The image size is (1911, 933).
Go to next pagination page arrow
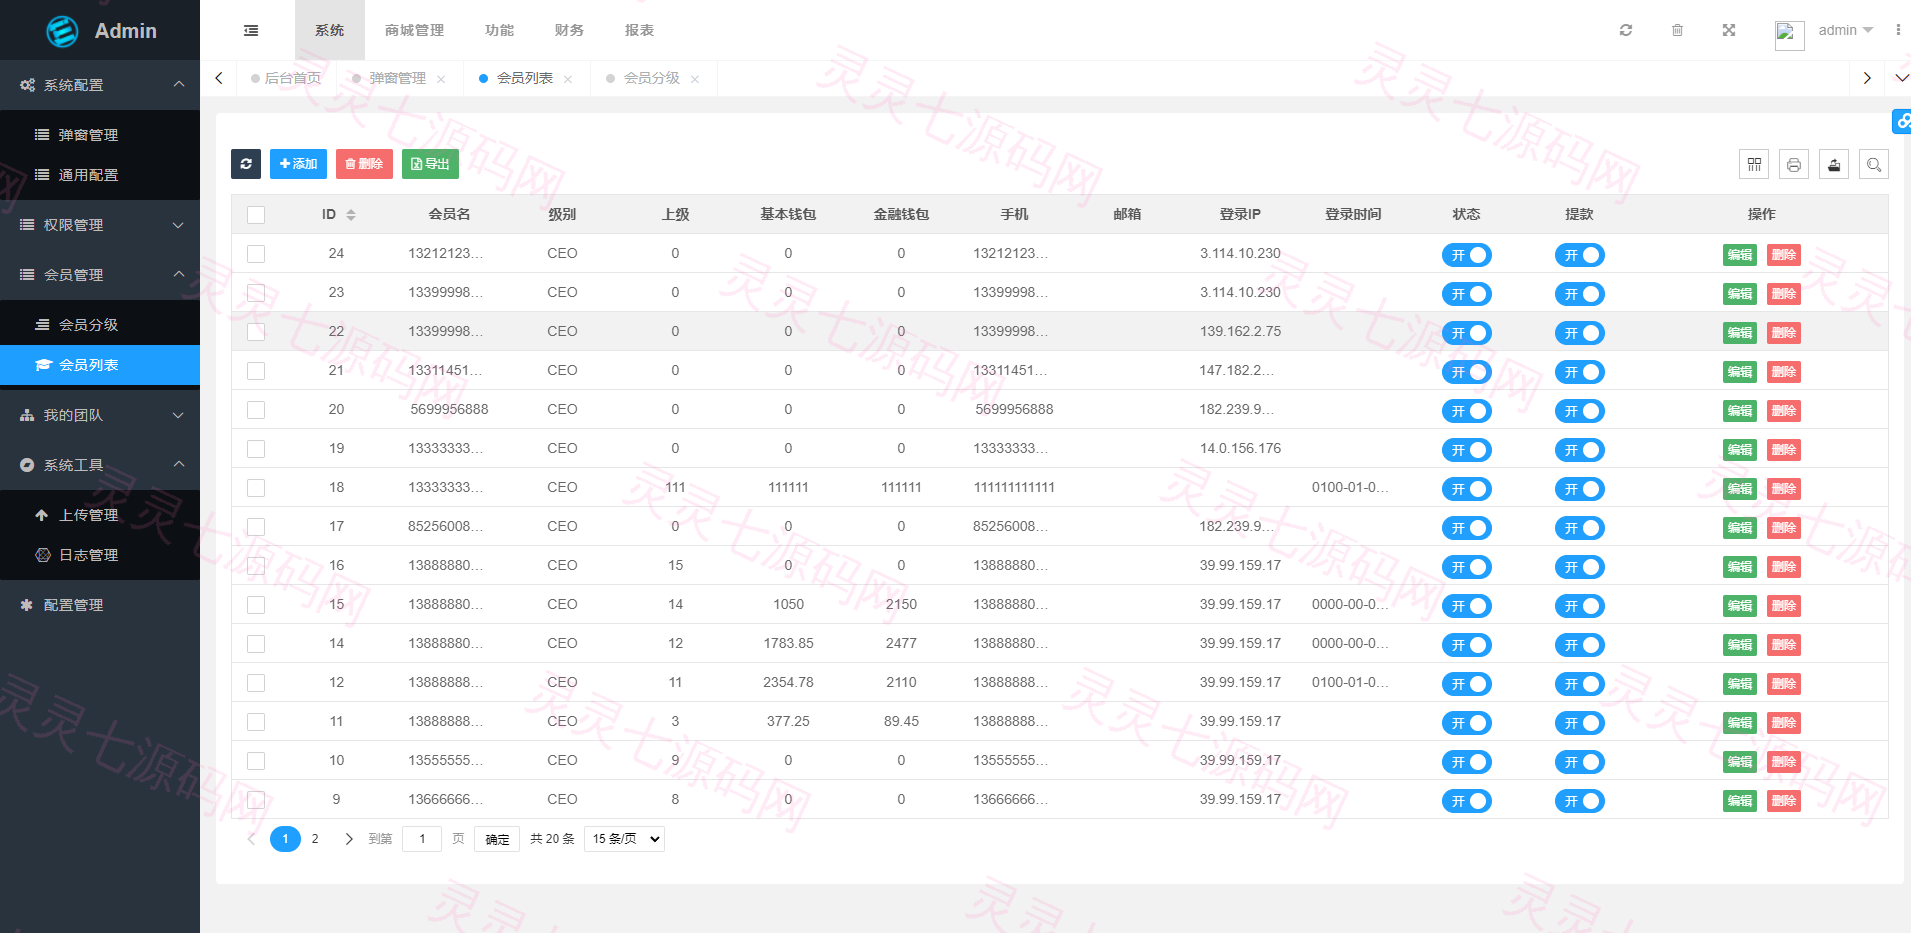coord(348,839)
